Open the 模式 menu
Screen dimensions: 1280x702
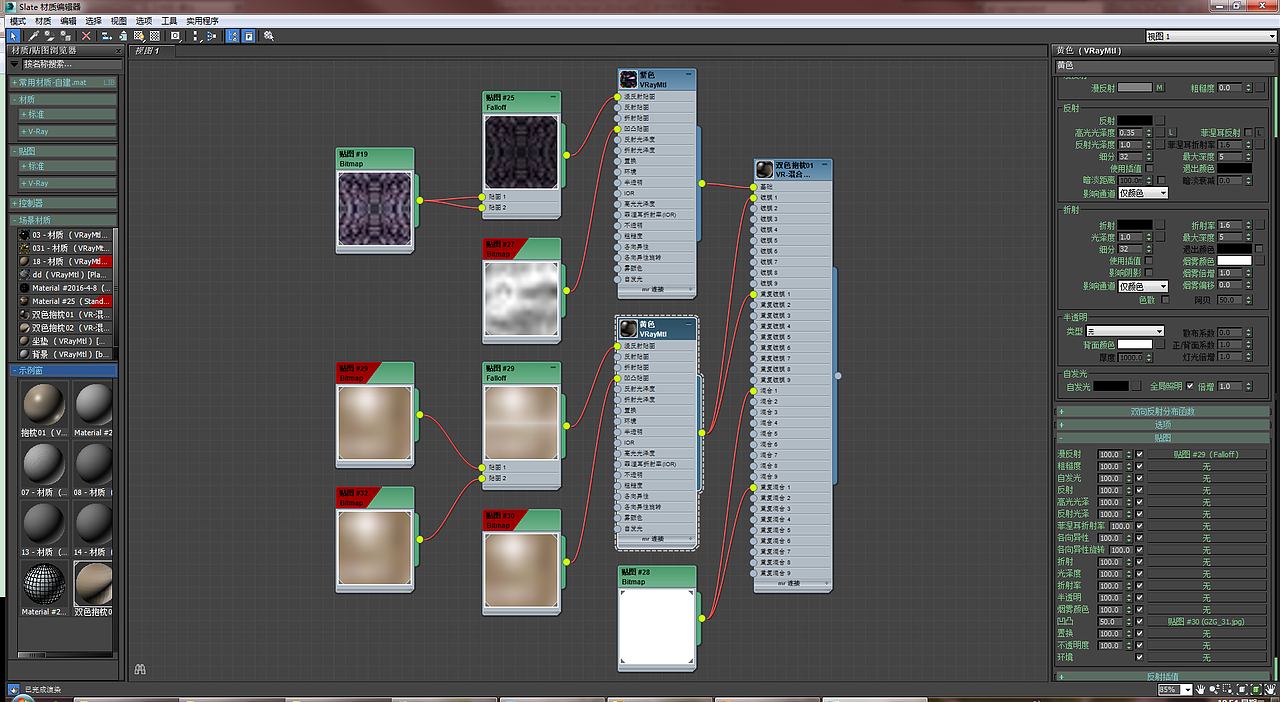(x=18, y=20)
